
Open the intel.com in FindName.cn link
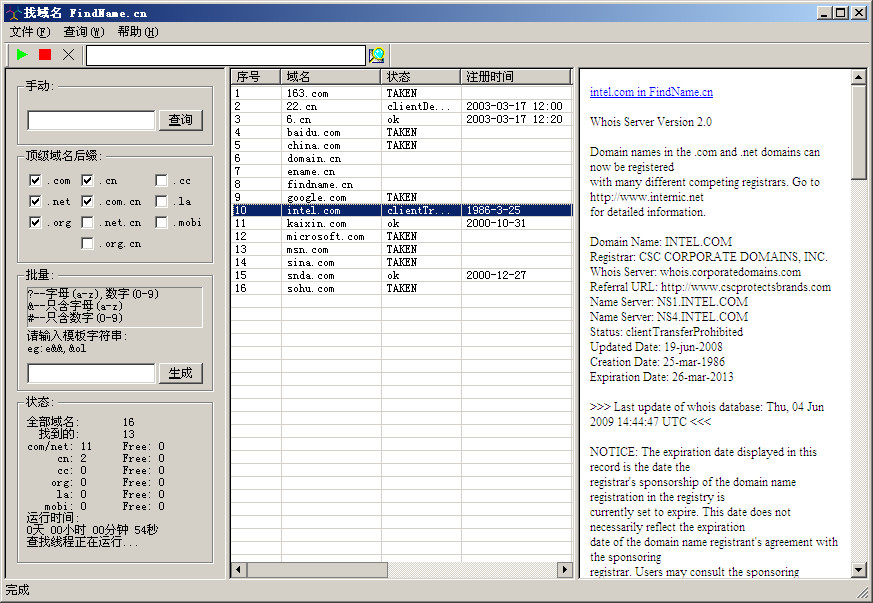[651, 92]
